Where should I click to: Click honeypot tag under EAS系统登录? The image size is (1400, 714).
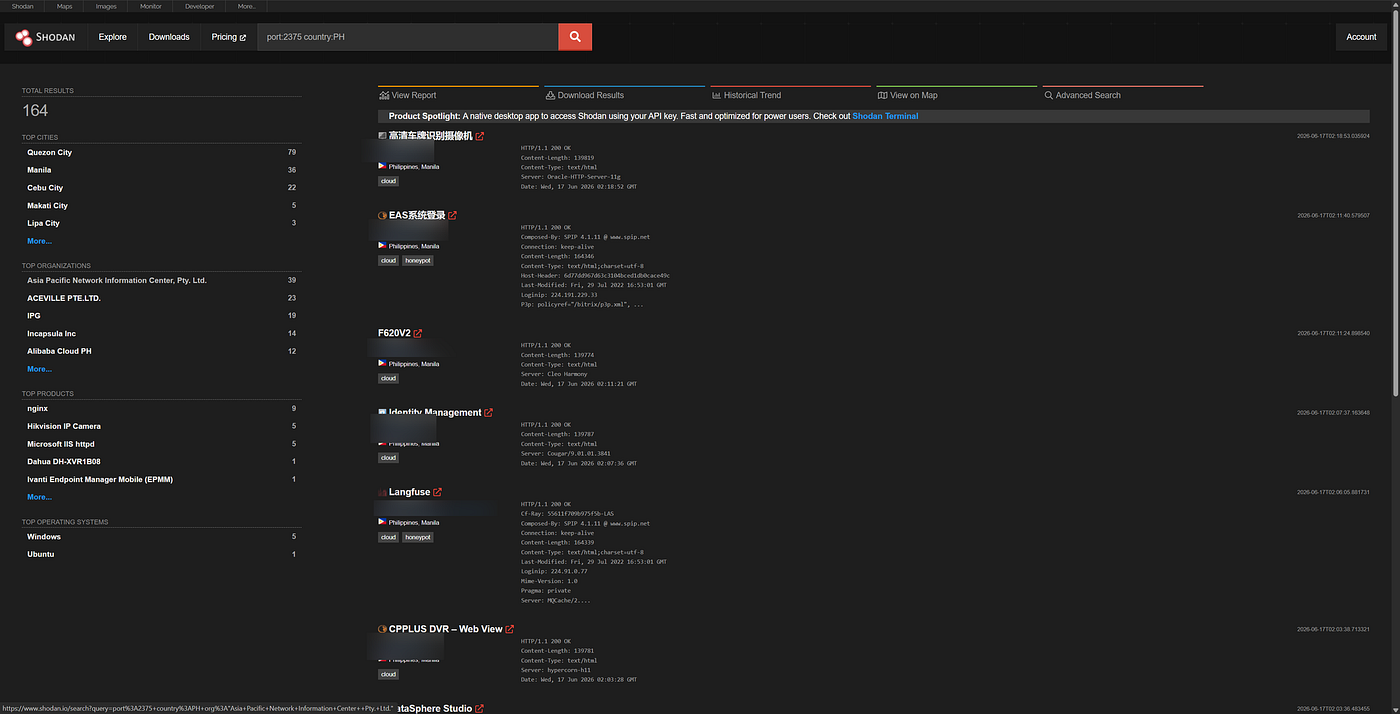point(418,260)
